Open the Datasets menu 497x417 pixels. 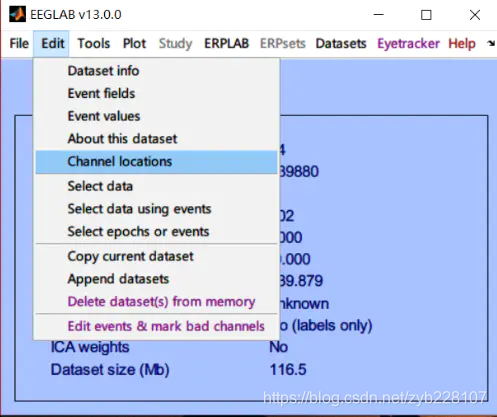pos(341,43)
